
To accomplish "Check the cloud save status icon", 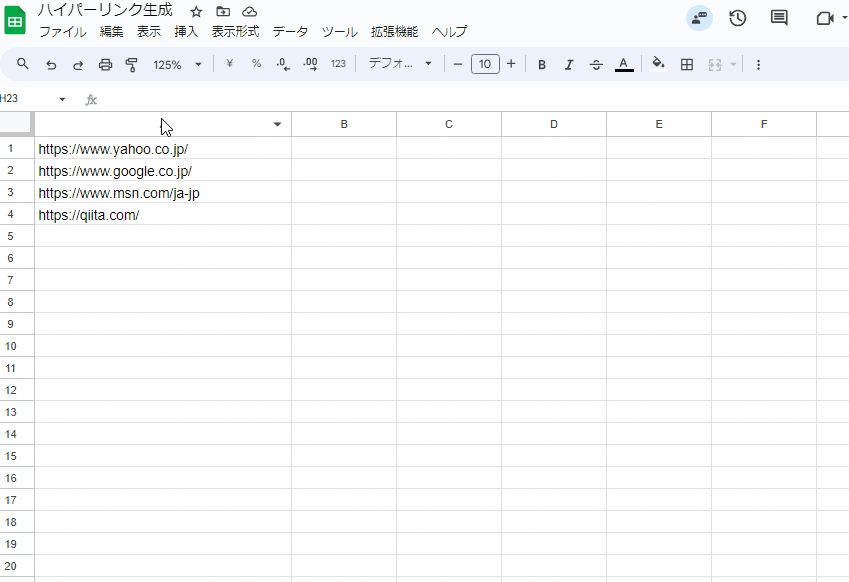I will tap(249, 11).
